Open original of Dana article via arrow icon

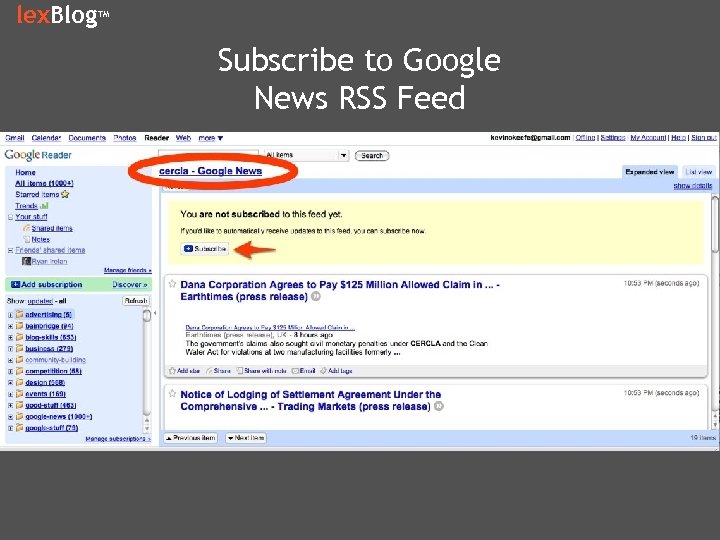point(316,297)
